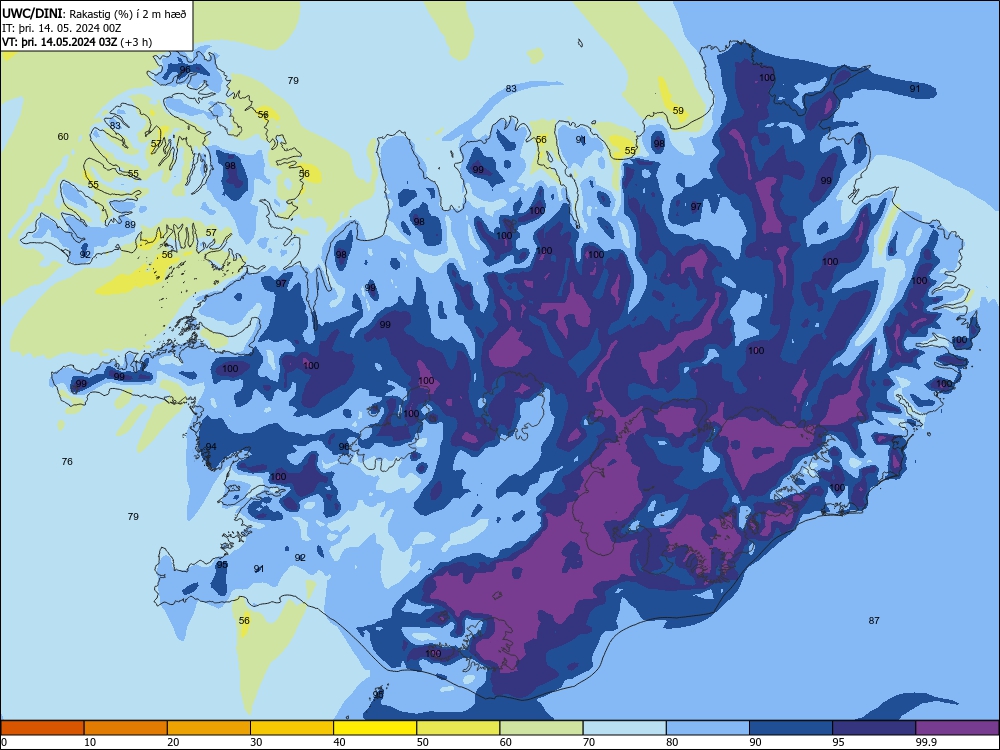Pick the yellow-green 50–60 legend swatch
Viewport: 1000px width, 750px height.
coord(458,728)
